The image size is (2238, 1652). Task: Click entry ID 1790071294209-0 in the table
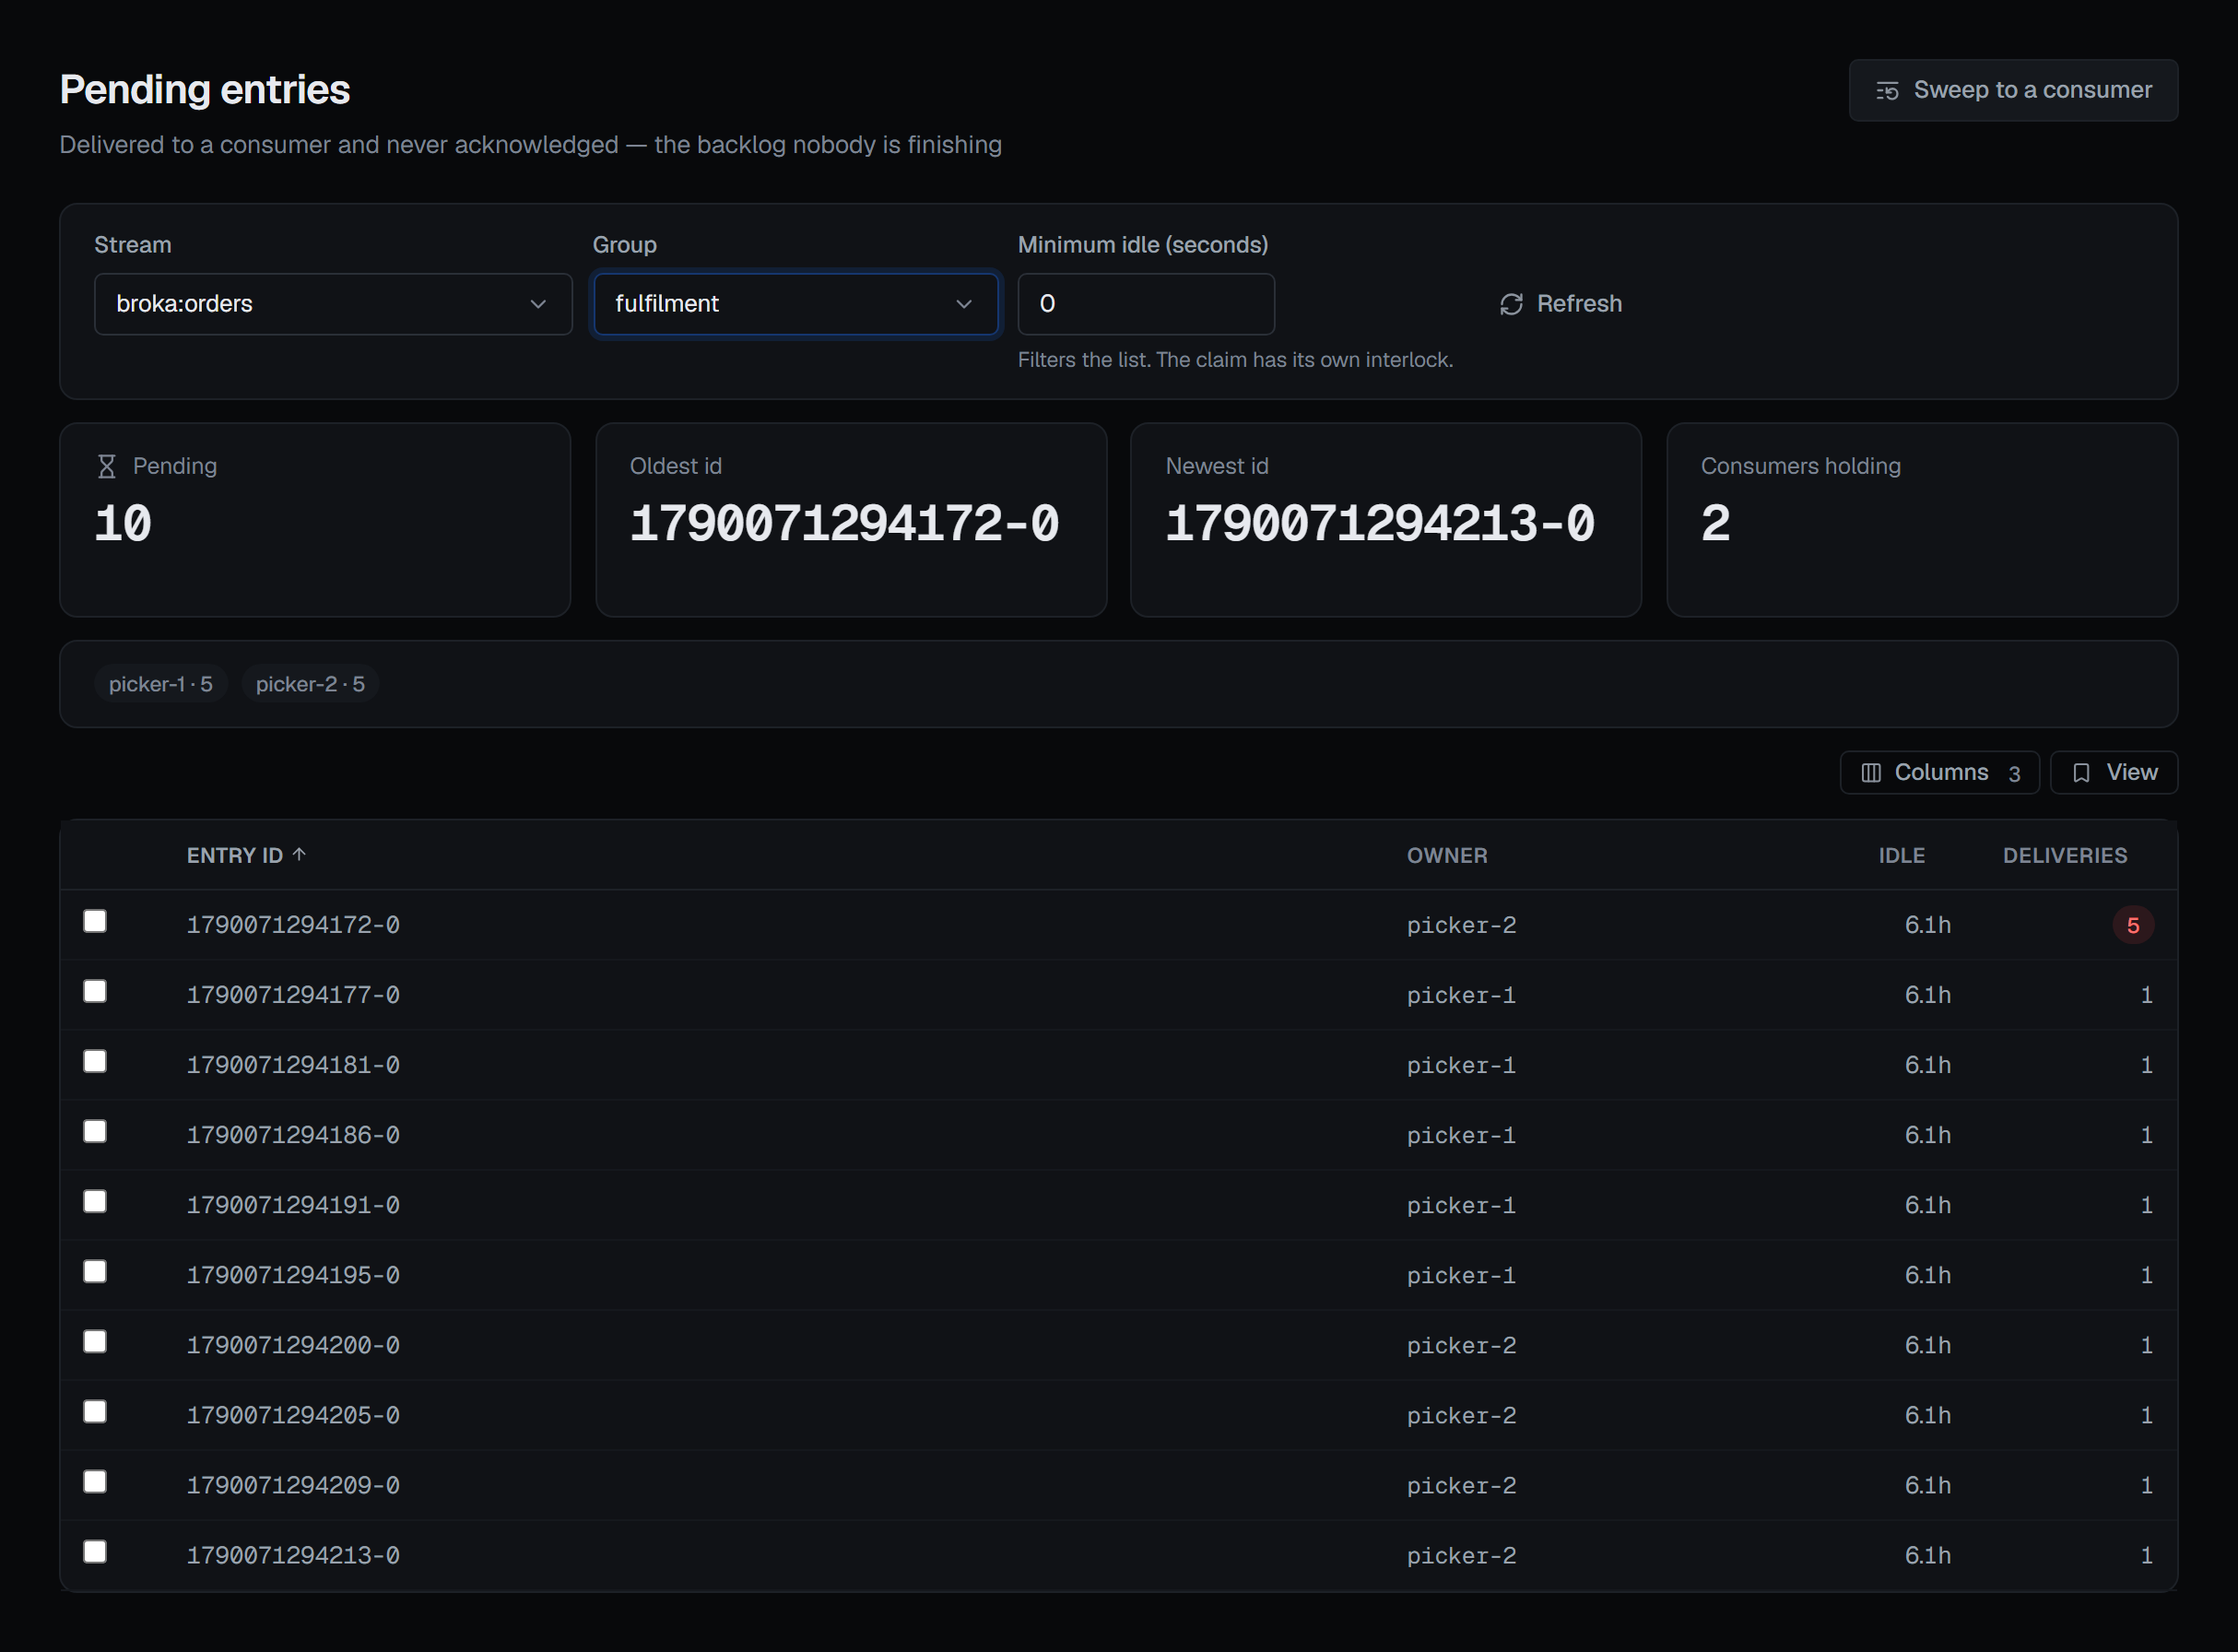[293, 1486]
